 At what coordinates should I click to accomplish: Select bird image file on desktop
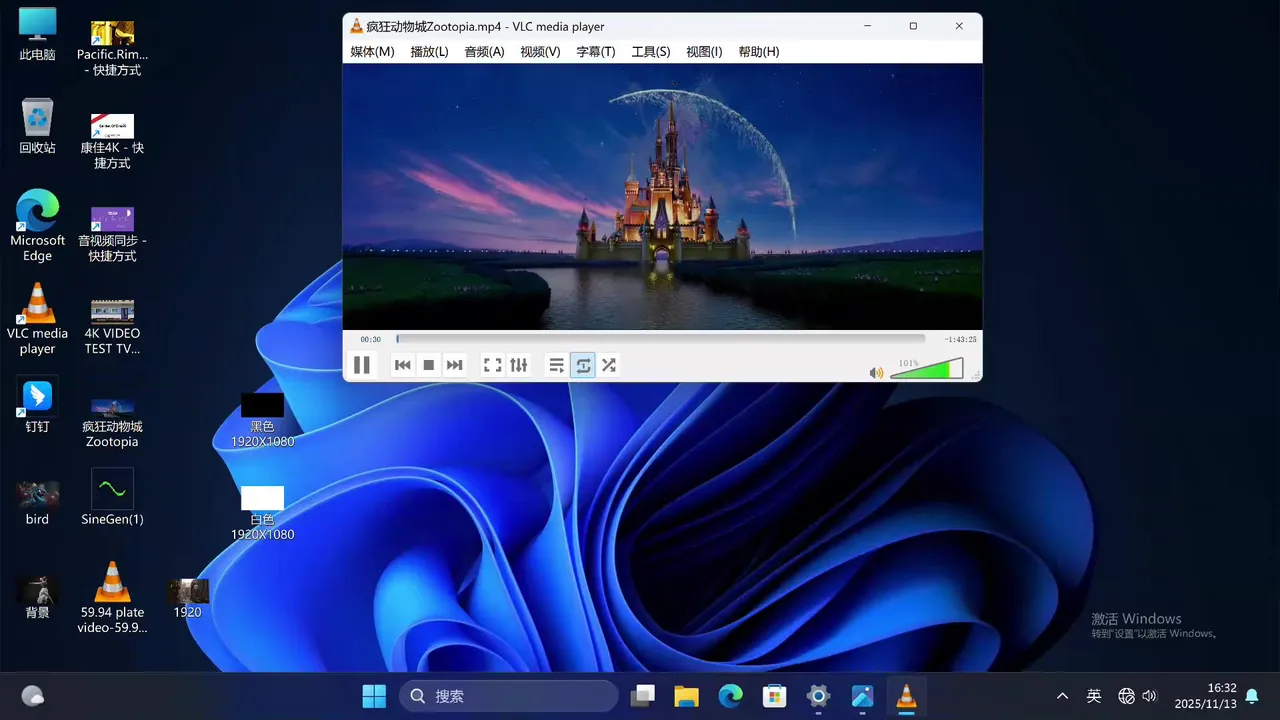pyautogui.click(x=37, y=503)
